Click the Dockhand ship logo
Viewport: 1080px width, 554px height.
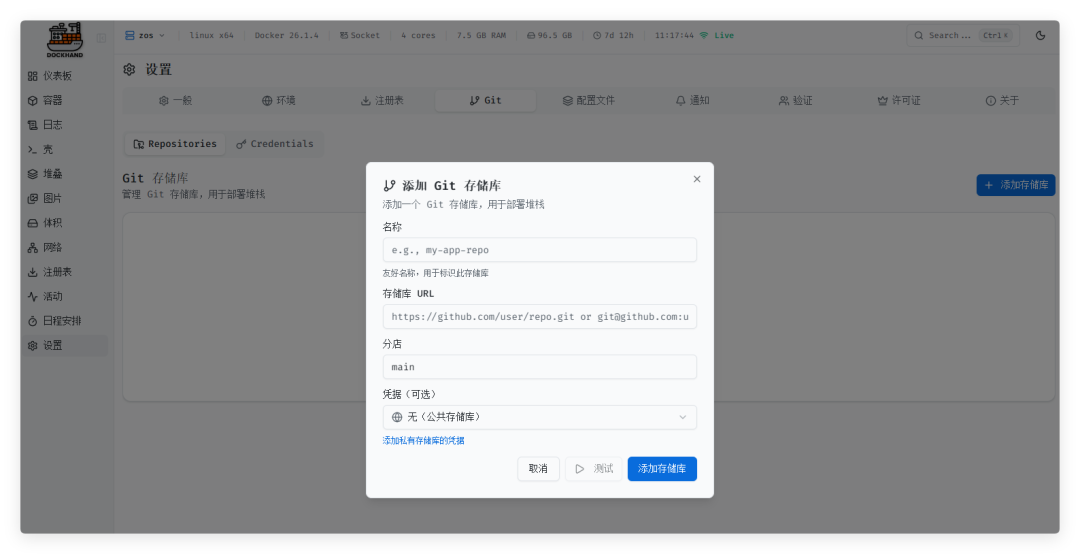65,39
